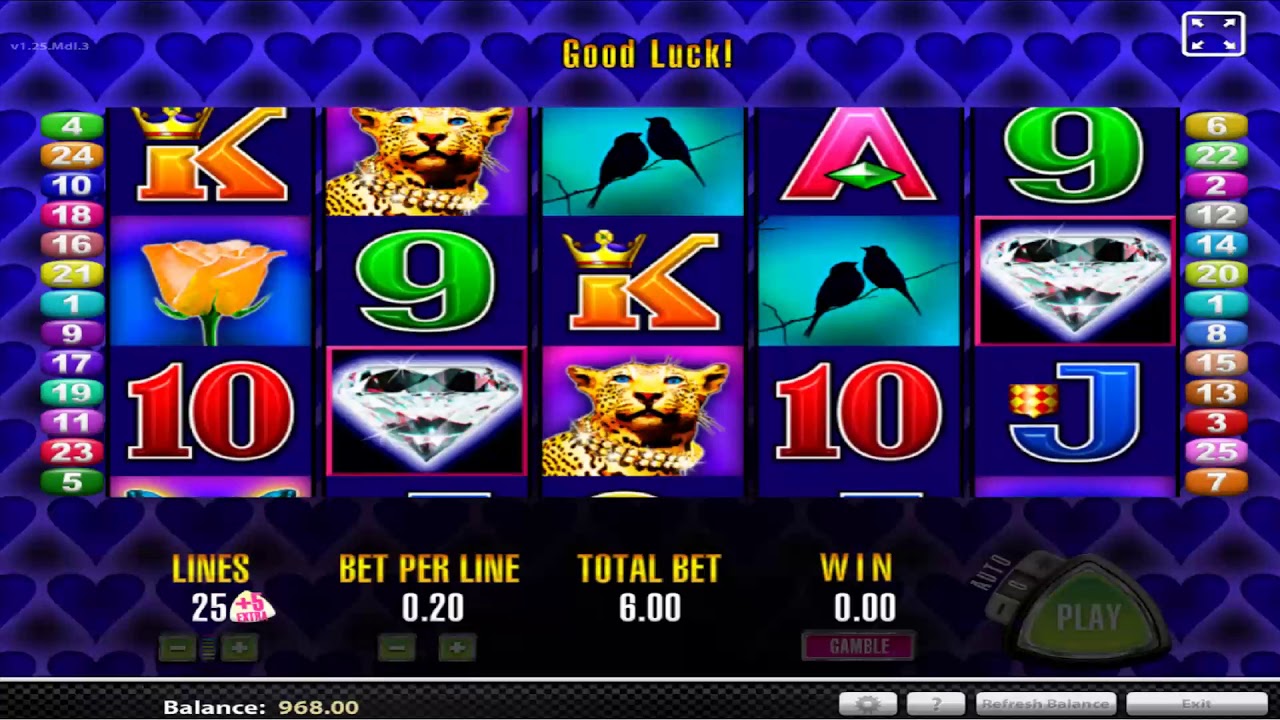Decrease lines with the minus button
1280x720 pixels.
click(x=178, y=648)
